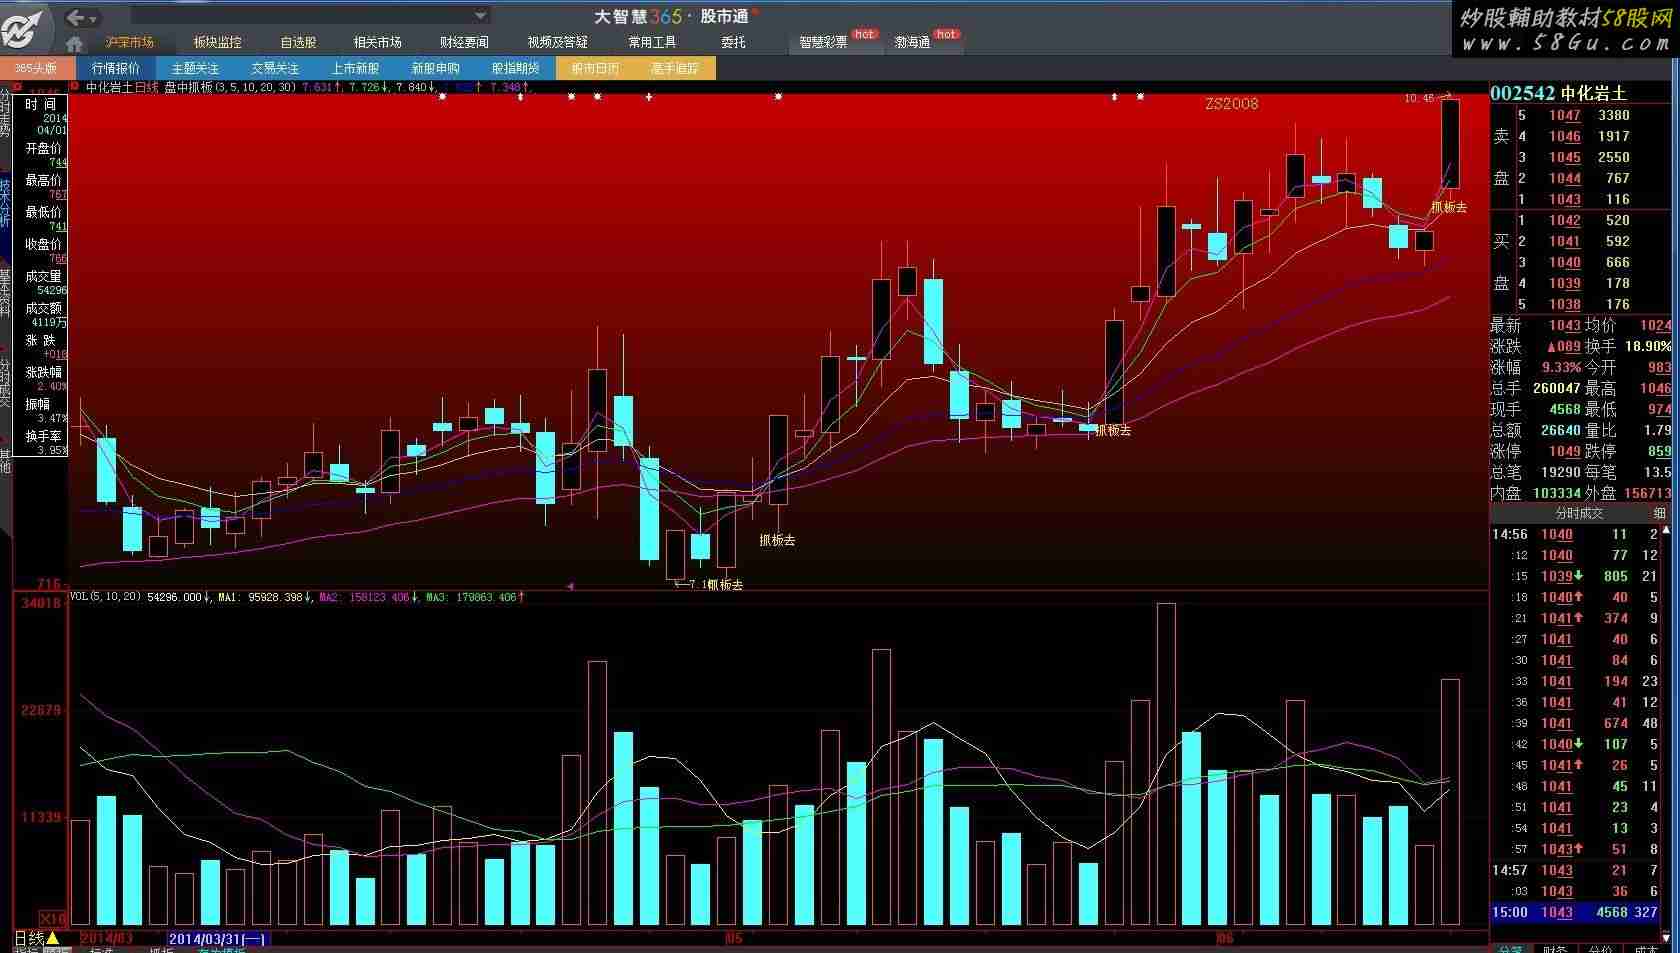
Task: Click the 2014/03/31 date marker
Action: pos(217,939)
